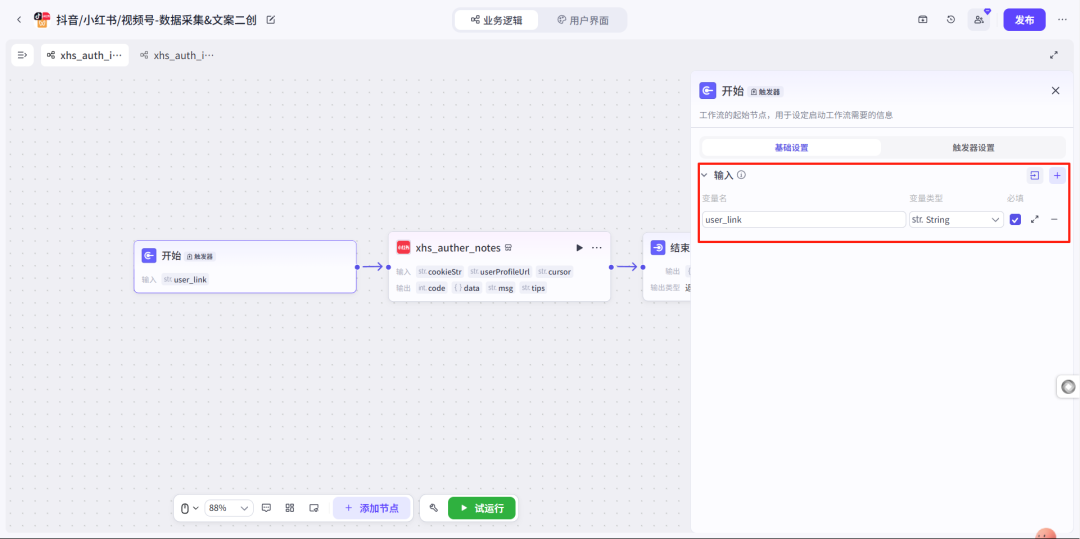Select the xhs_auther_notes node title
The height and width of the screenshot is (539, 1080).
(x=458, y=248)
